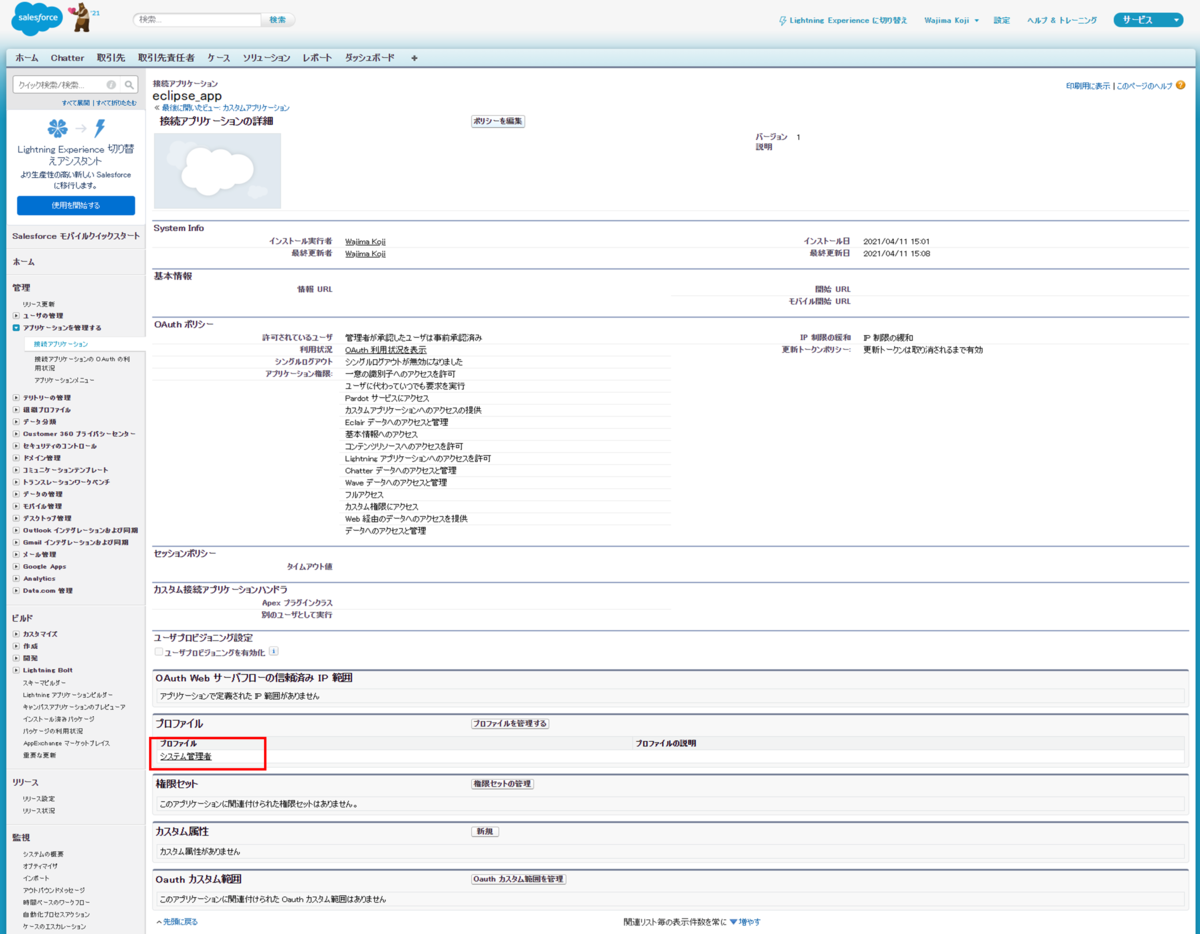The width and height of the screenshot is (1200, 934).
Task: Expand データの管理 node
Action: (15, 494)
